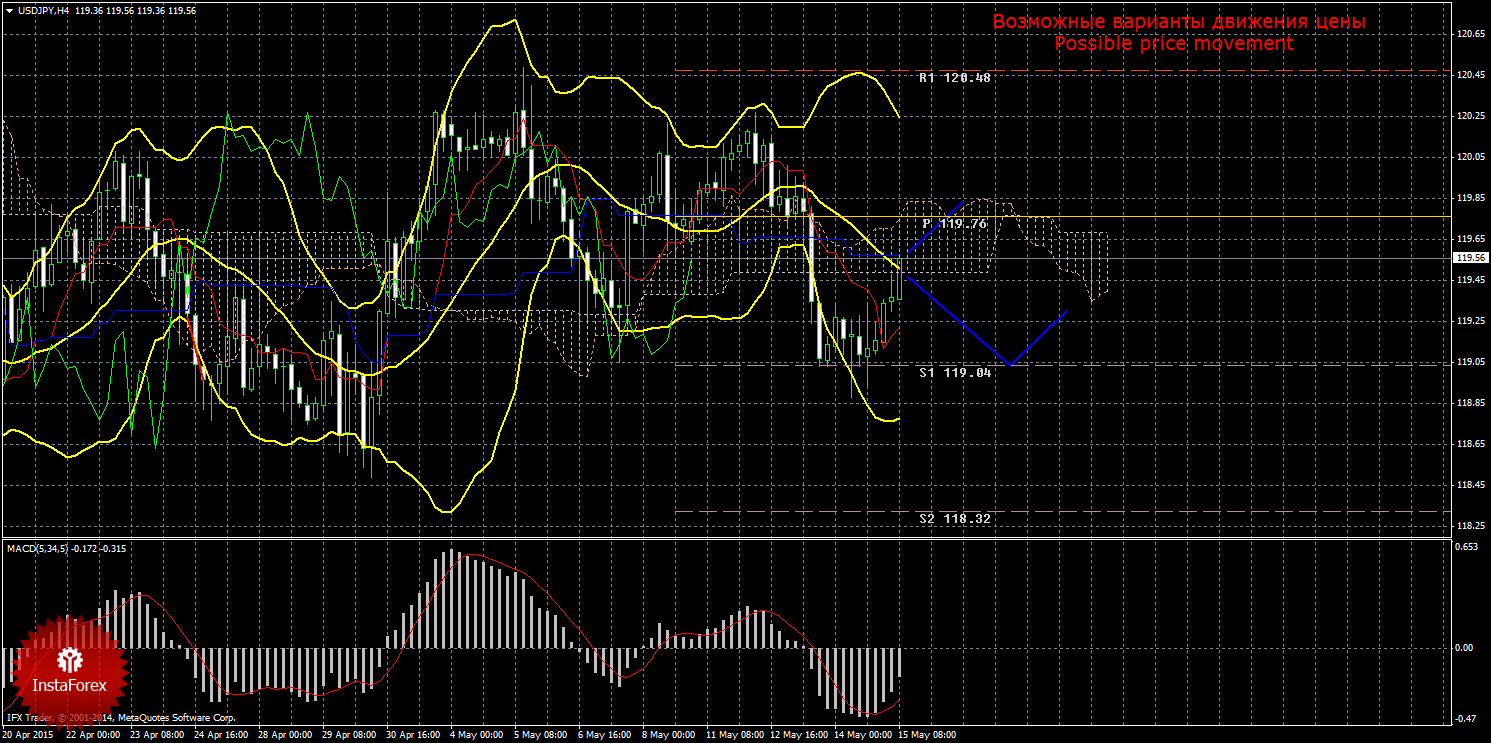Click the MACD scale value -0.47
The image size is (1491, 743).
coord(1467,718)
